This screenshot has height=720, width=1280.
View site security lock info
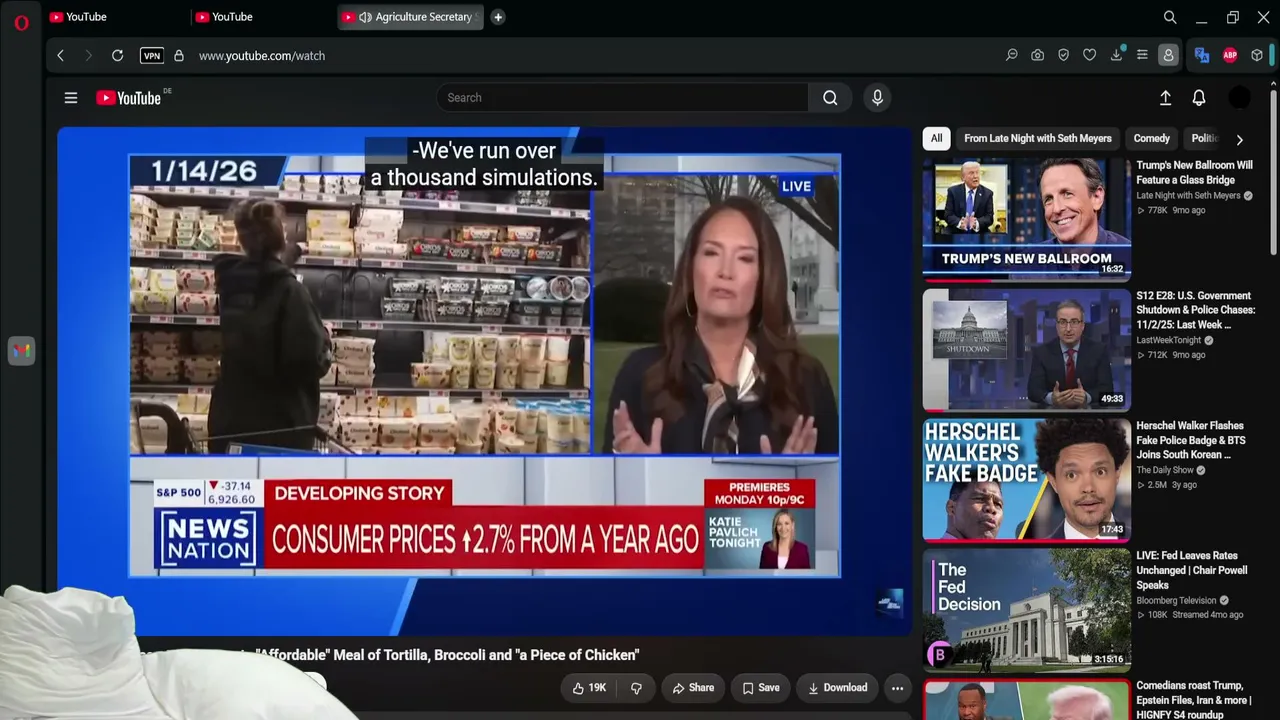point(179,56)
